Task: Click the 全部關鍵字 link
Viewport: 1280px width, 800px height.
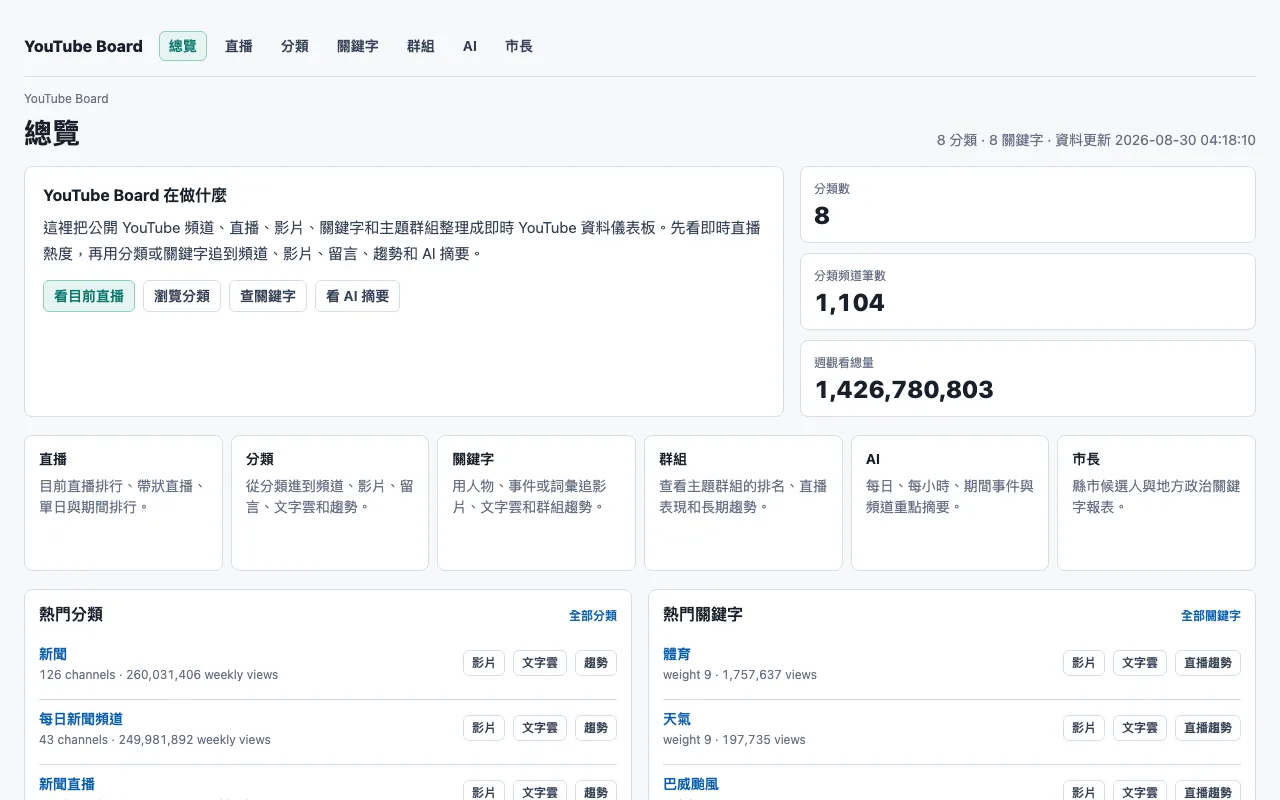Action: [x=1211, y=616]
